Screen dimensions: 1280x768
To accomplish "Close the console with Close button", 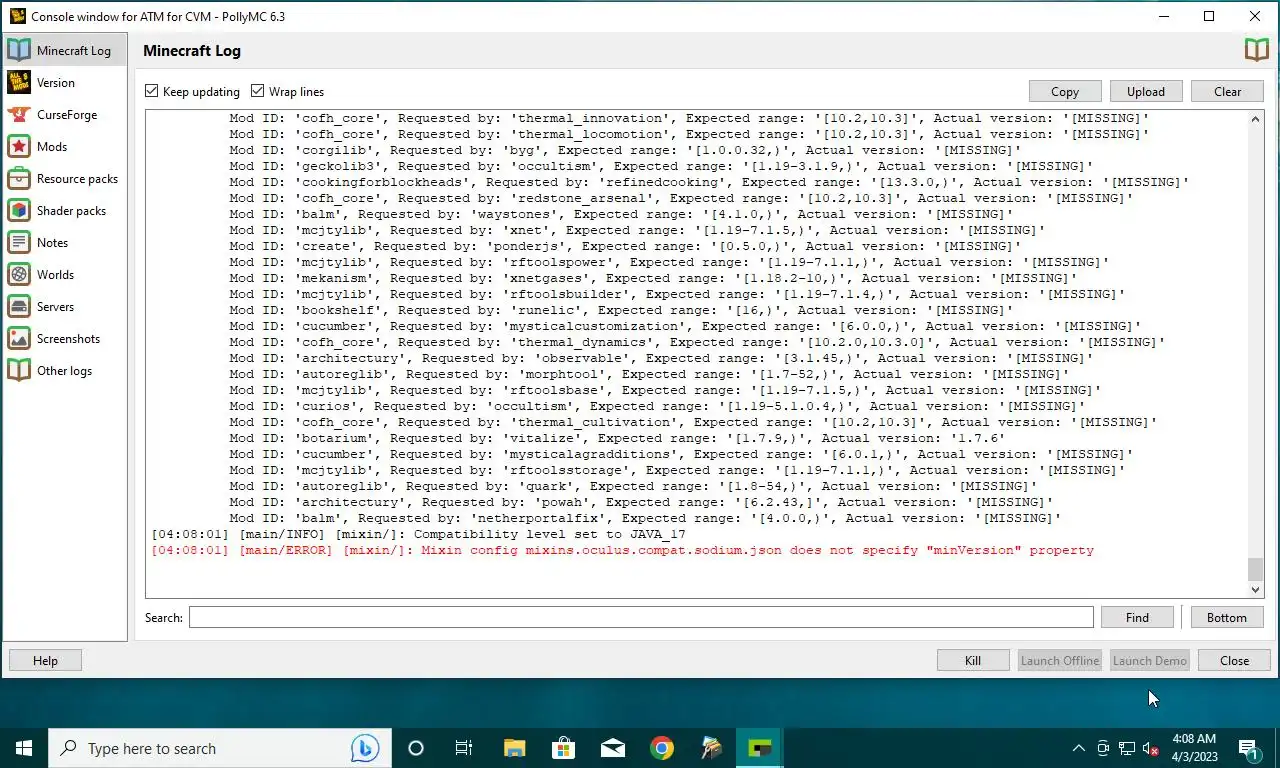I will click(x=1235, y=660).
